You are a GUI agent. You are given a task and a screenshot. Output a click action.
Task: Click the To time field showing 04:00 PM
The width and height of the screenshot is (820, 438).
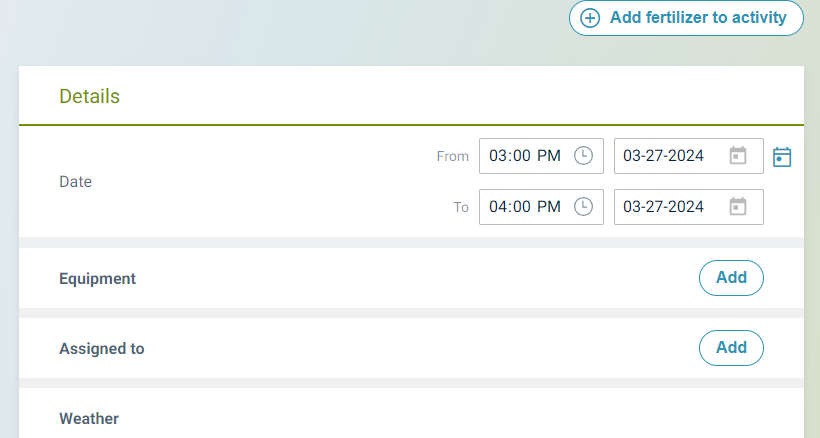(x=525, y=207)
